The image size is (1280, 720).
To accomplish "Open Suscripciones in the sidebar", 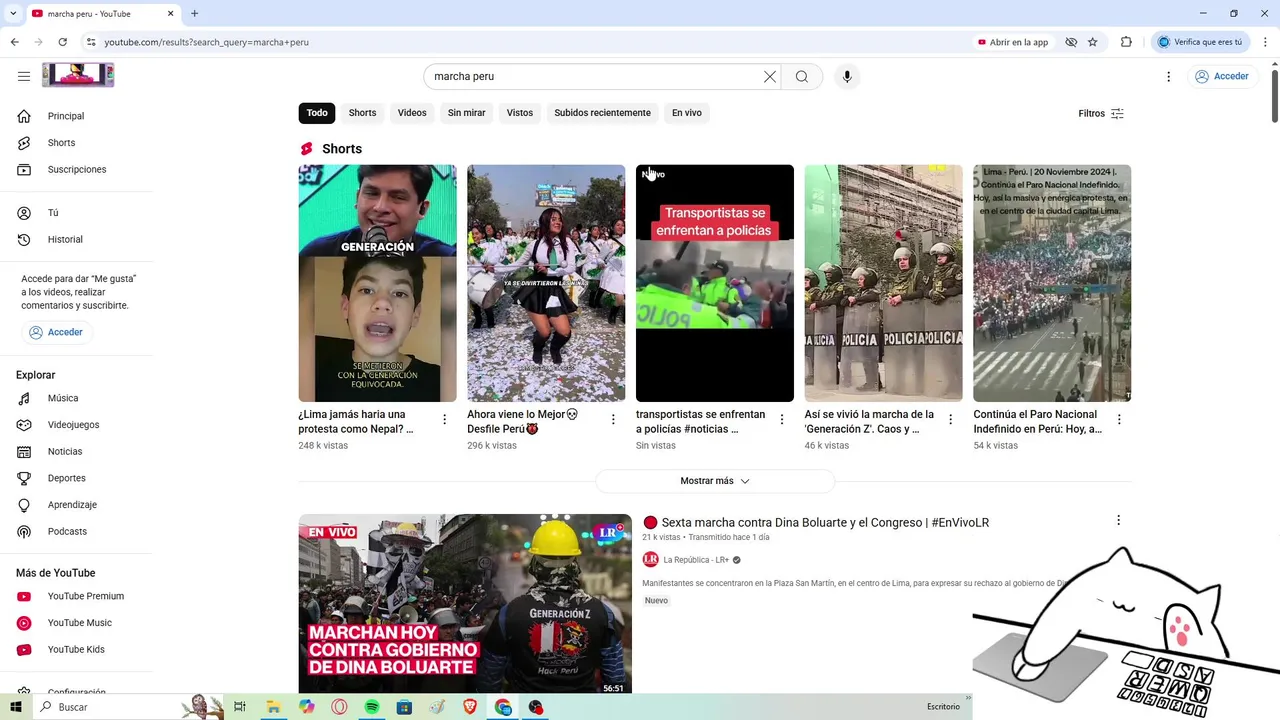I will 78,169.
